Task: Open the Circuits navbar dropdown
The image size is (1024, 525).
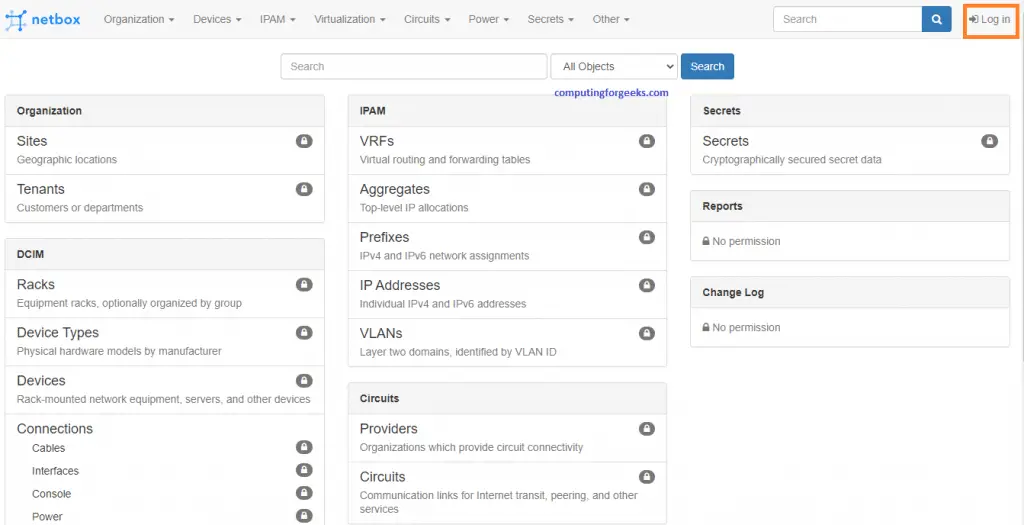Action: [427, 20]
